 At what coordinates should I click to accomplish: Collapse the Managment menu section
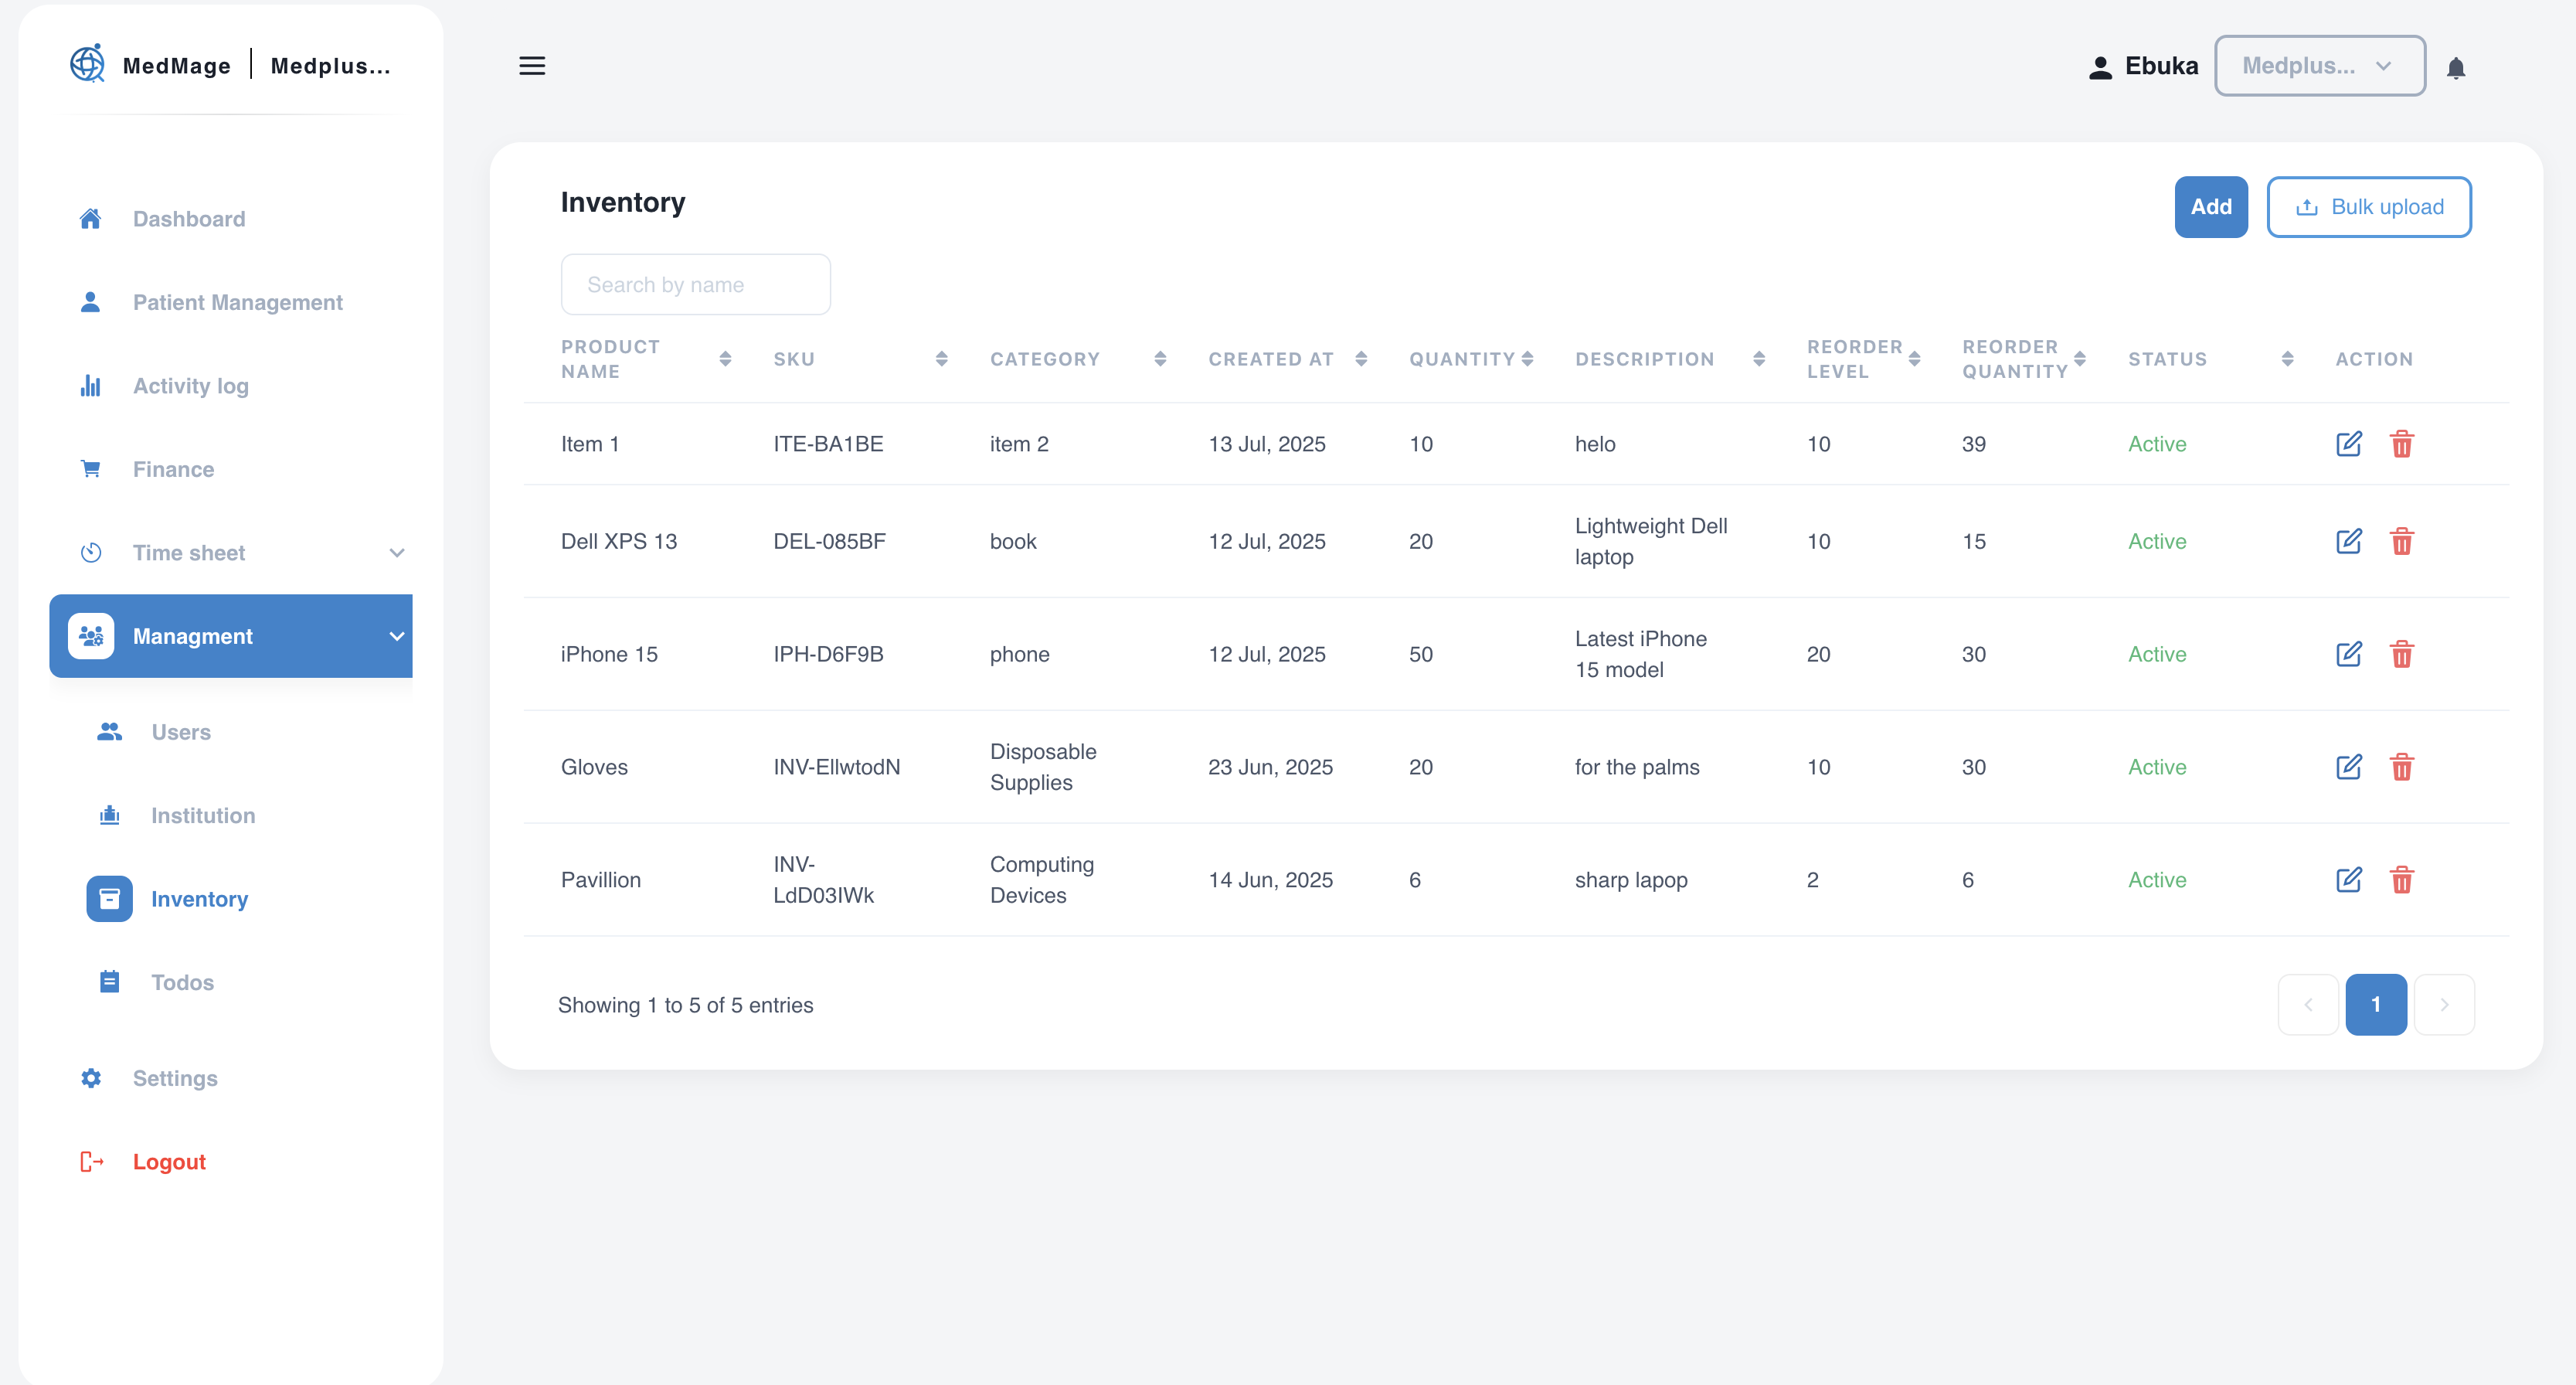(396, 636)
